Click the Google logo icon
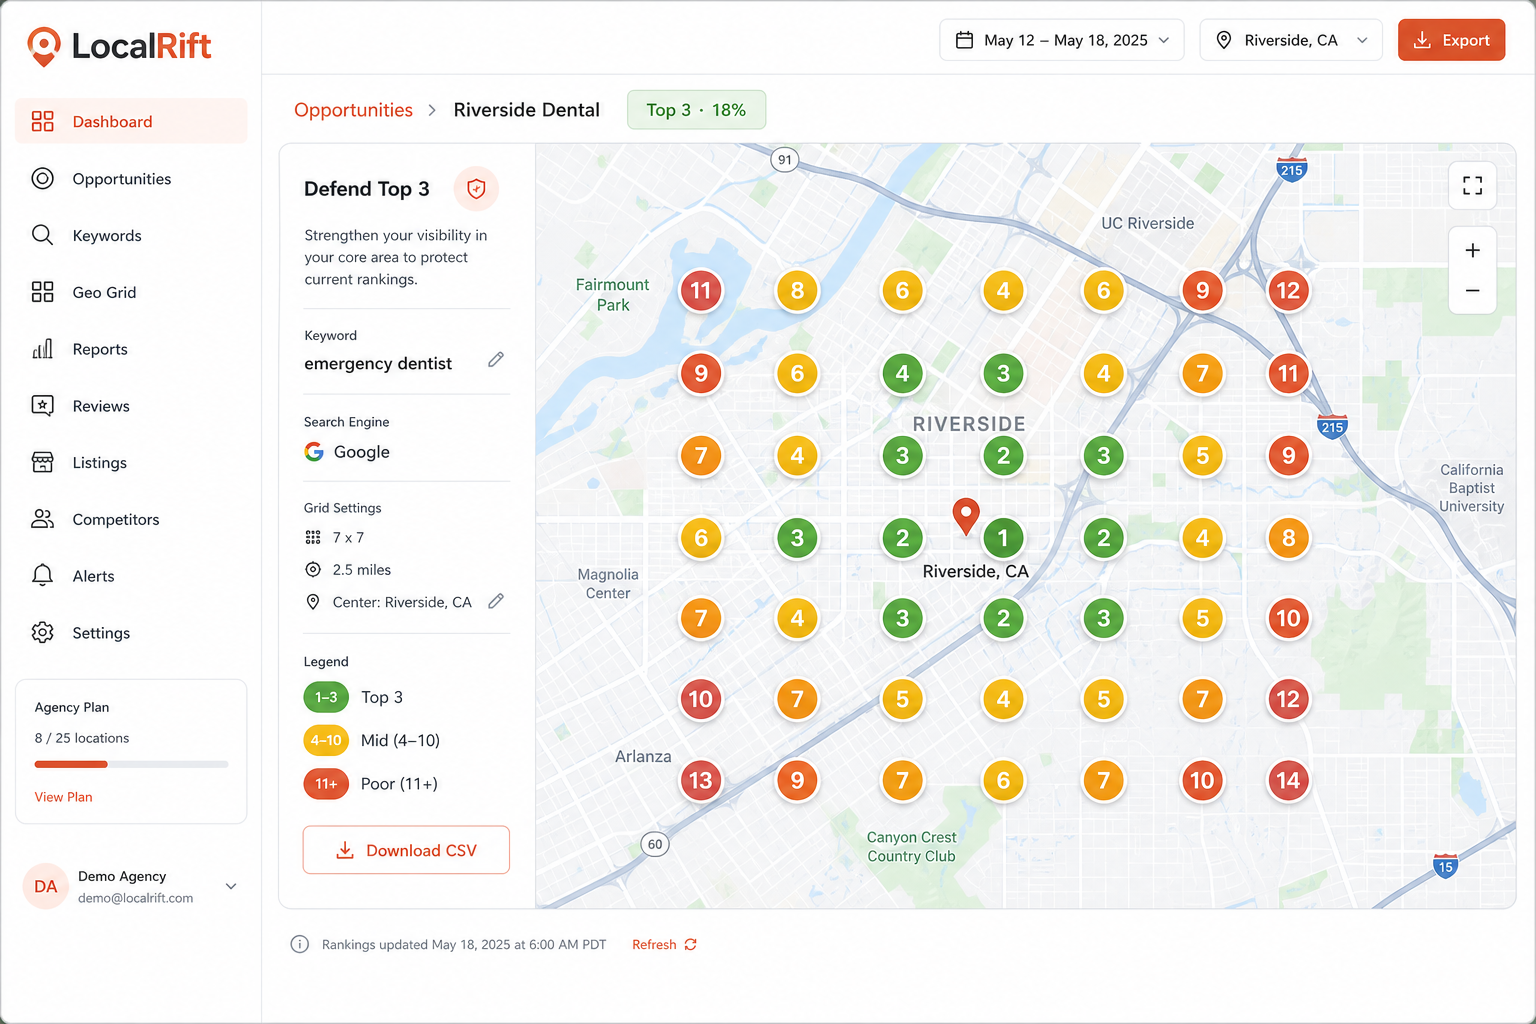Screen dimensions: 1536x1024 [x=314, y=452]
